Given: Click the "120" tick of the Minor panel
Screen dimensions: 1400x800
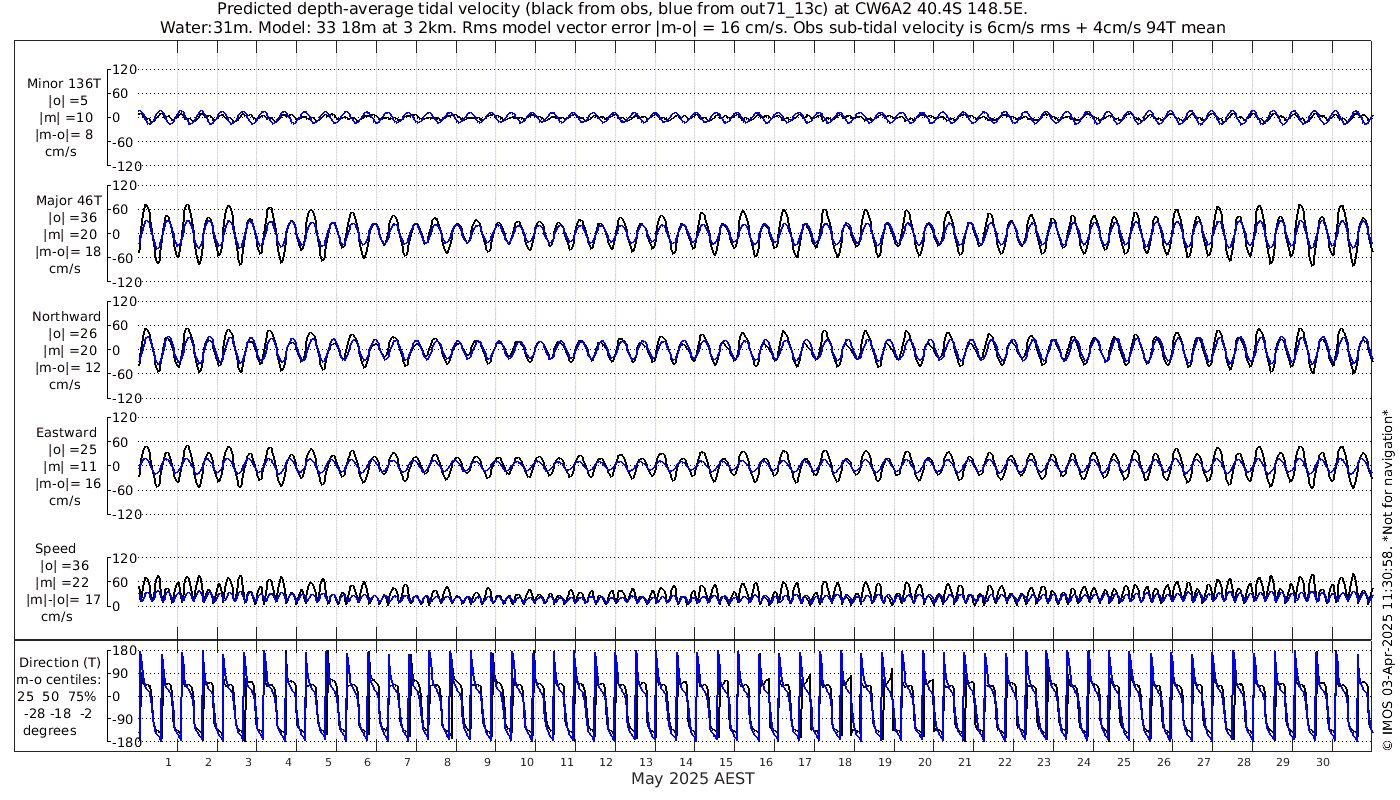Looking at the screenshot, I should coord(124,69).
